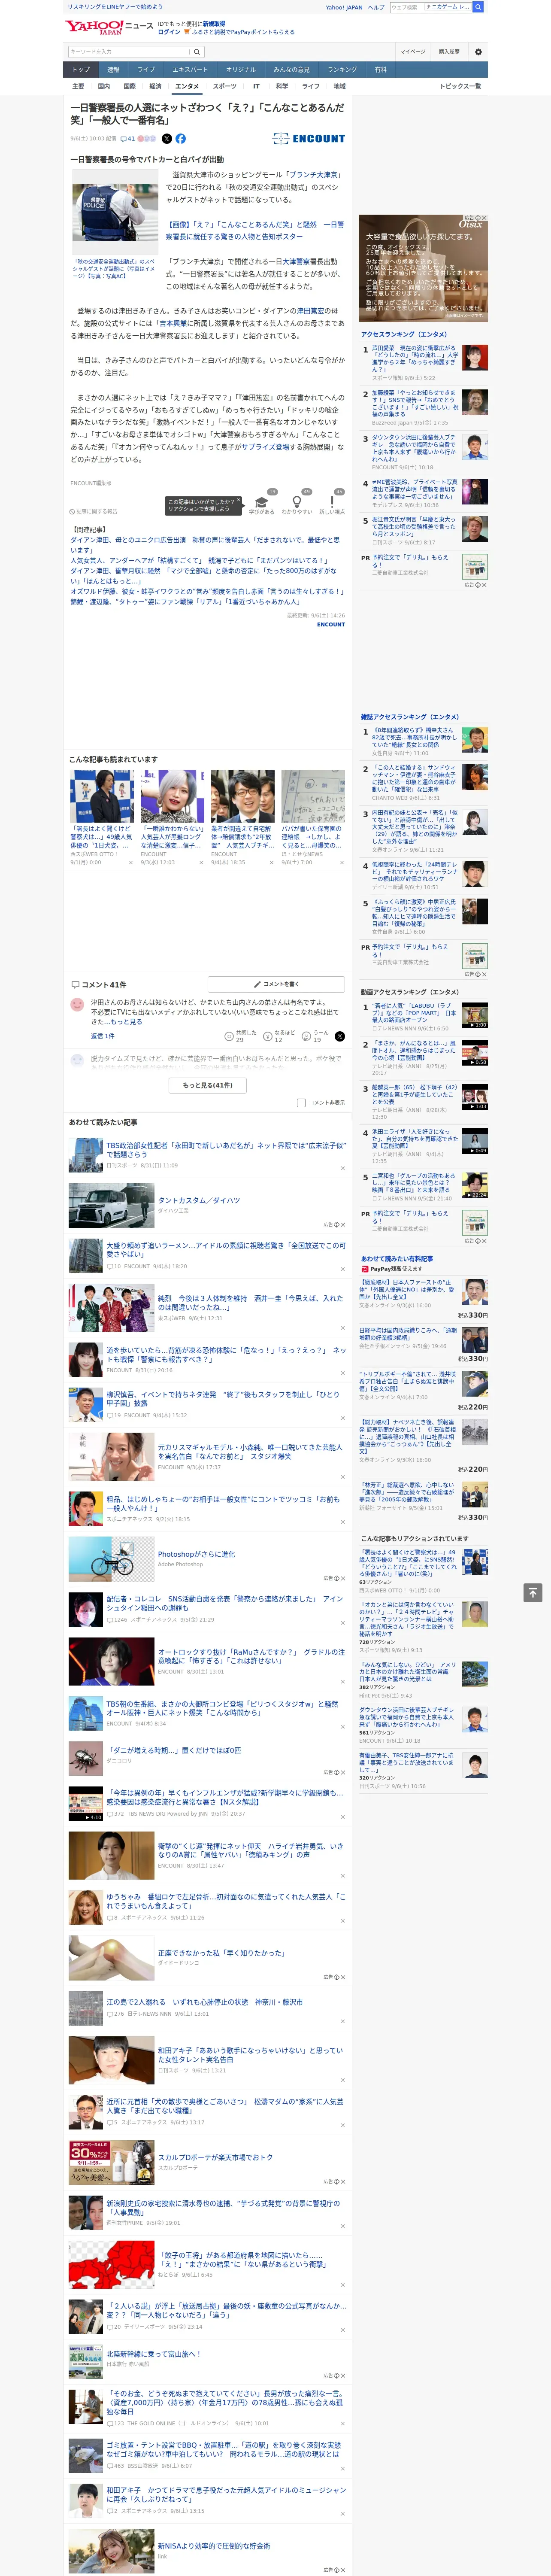
Task: Open 江の島で2人溺れる article
Action: pos(205,2002)
